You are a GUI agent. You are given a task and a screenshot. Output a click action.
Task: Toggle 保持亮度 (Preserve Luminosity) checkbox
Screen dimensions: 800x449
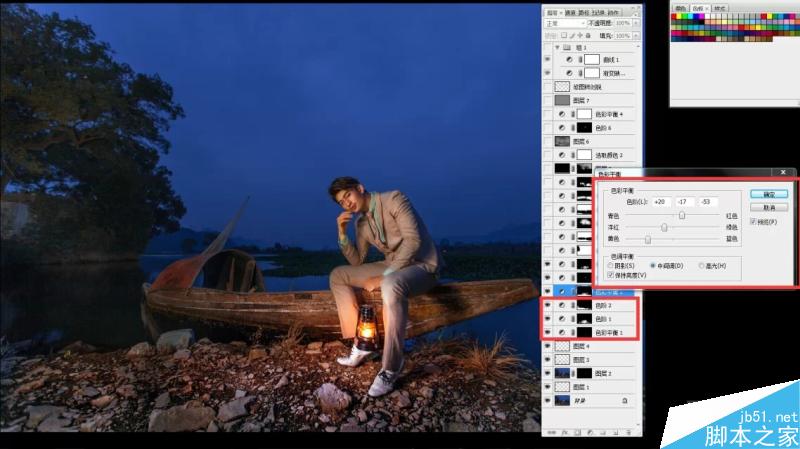pos(611,275)
